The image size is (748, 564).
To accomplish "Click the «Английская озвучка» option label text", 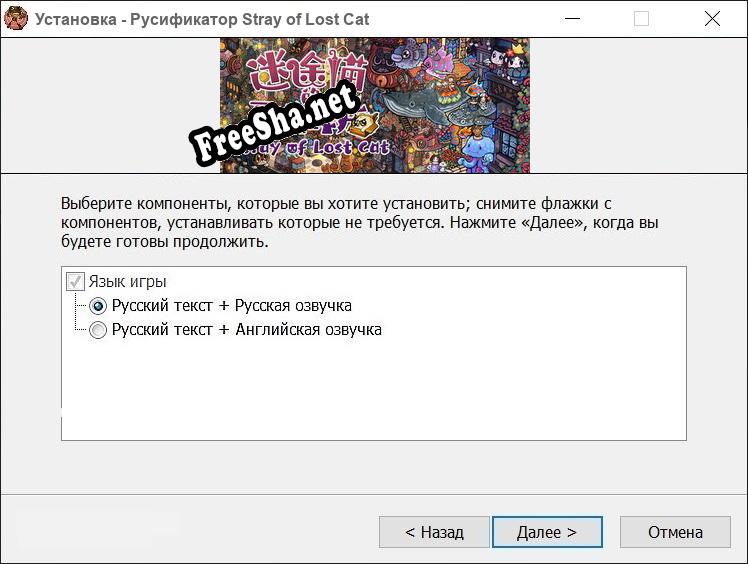I will [308, 330].
